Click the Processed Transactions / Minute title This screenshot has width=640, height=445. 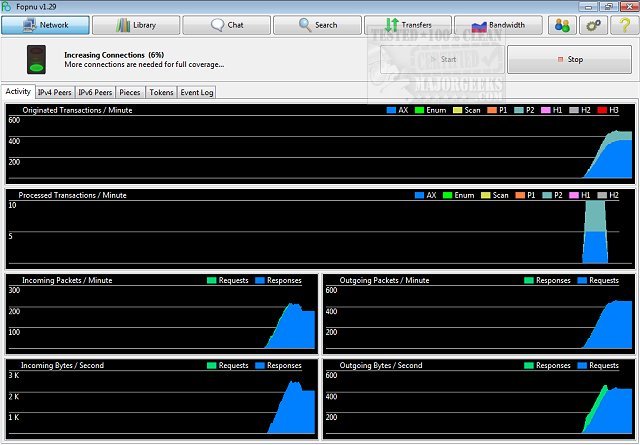coord(73,196)
